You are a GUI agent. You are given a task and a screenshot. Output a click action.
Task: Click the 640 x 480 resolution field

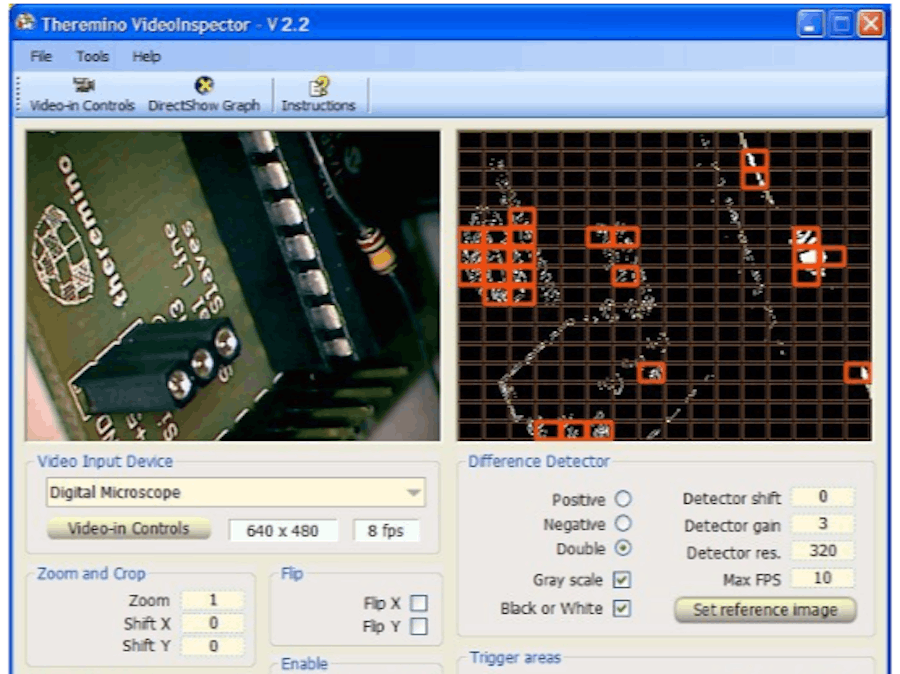(282, 530)
